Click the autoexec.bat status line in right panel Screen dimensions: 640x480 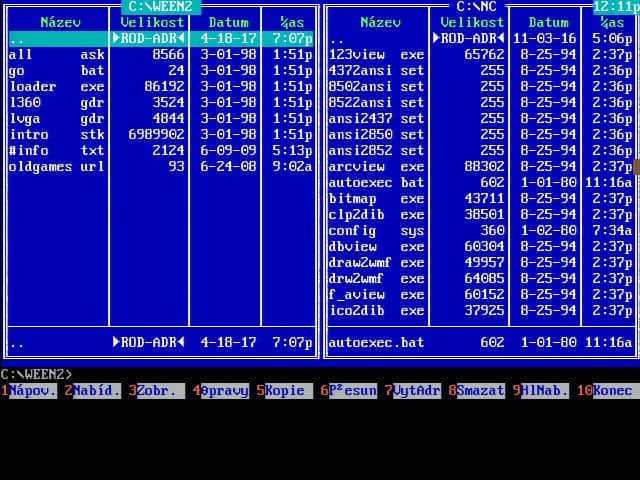pyautogui.click(x=480, y=342)
